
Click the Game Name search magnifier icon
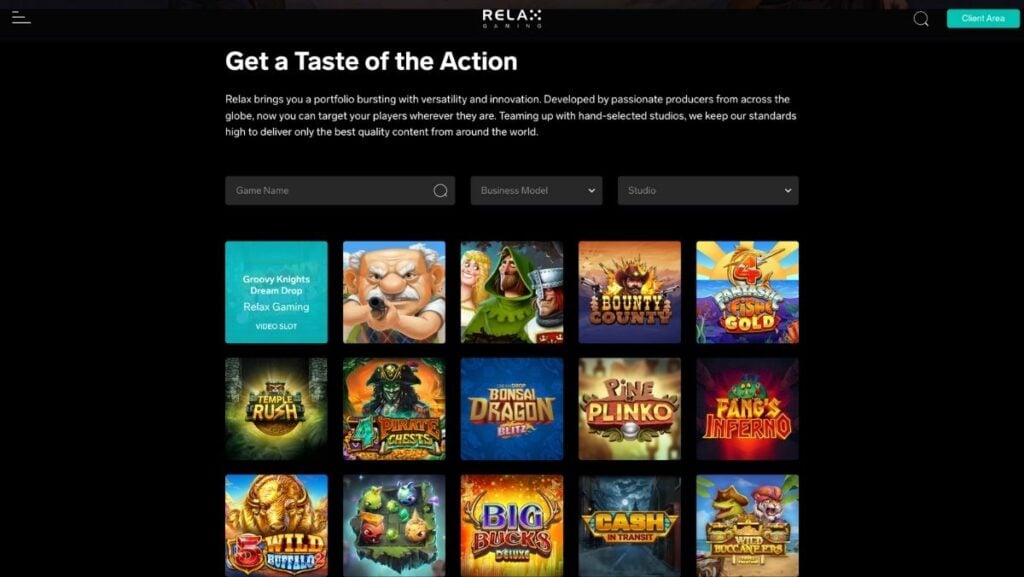440,190
